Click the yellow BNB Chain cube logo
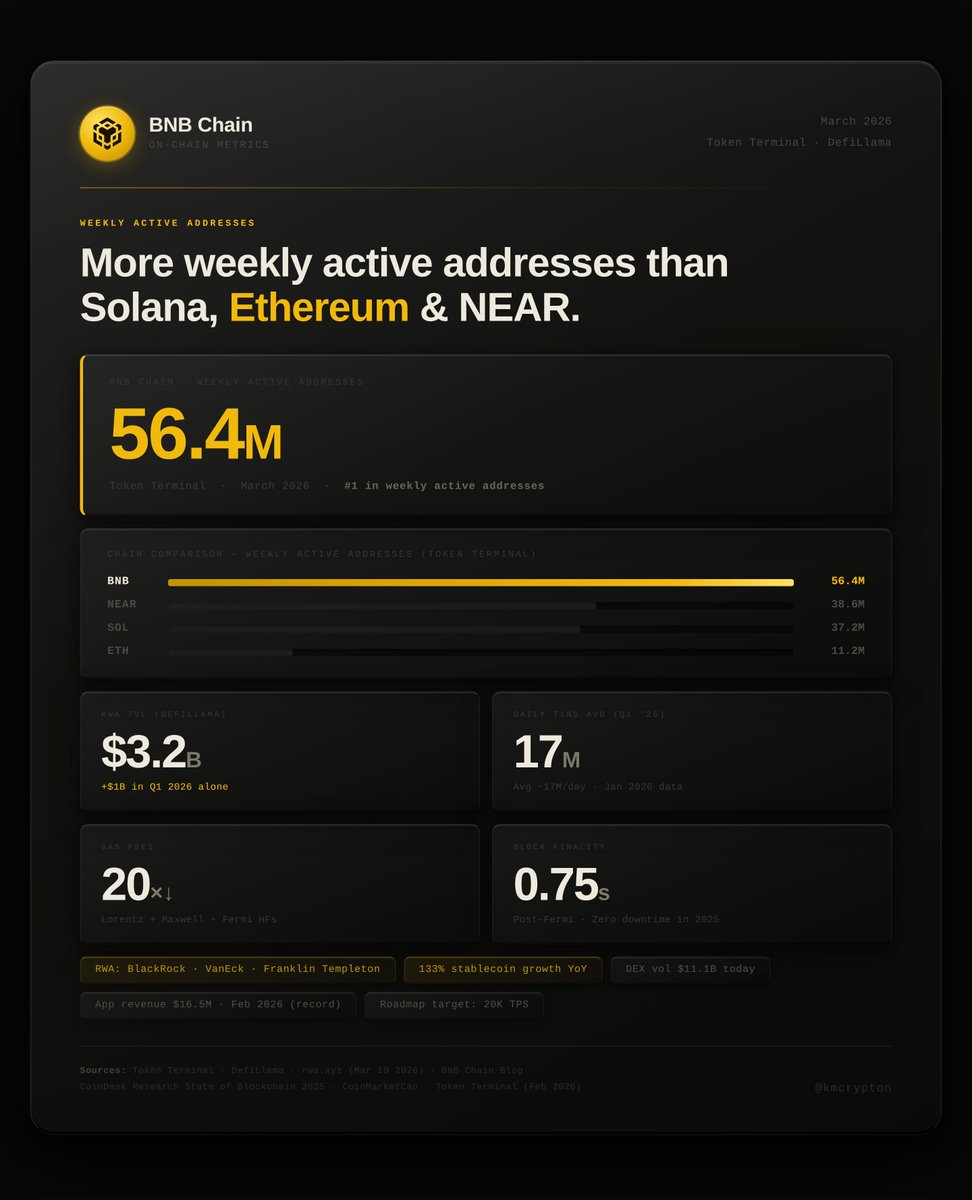Viewport: 972px width, 1200px height. (107, 134)
